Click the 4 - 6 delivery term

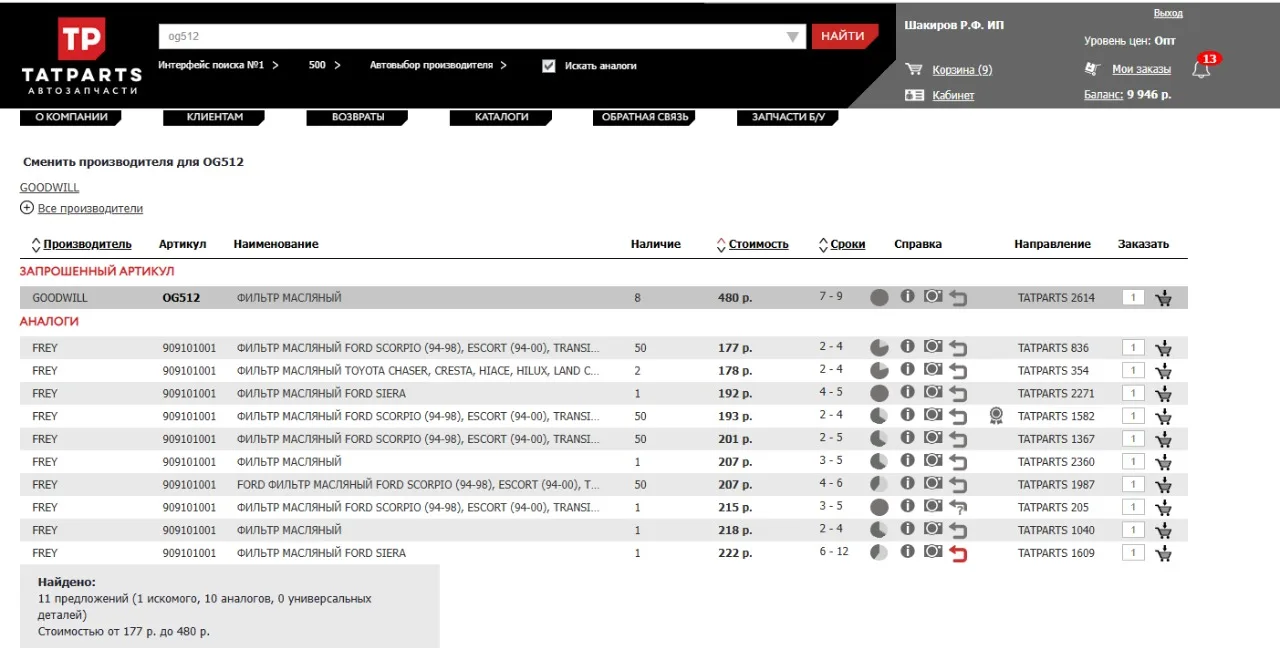831,483
